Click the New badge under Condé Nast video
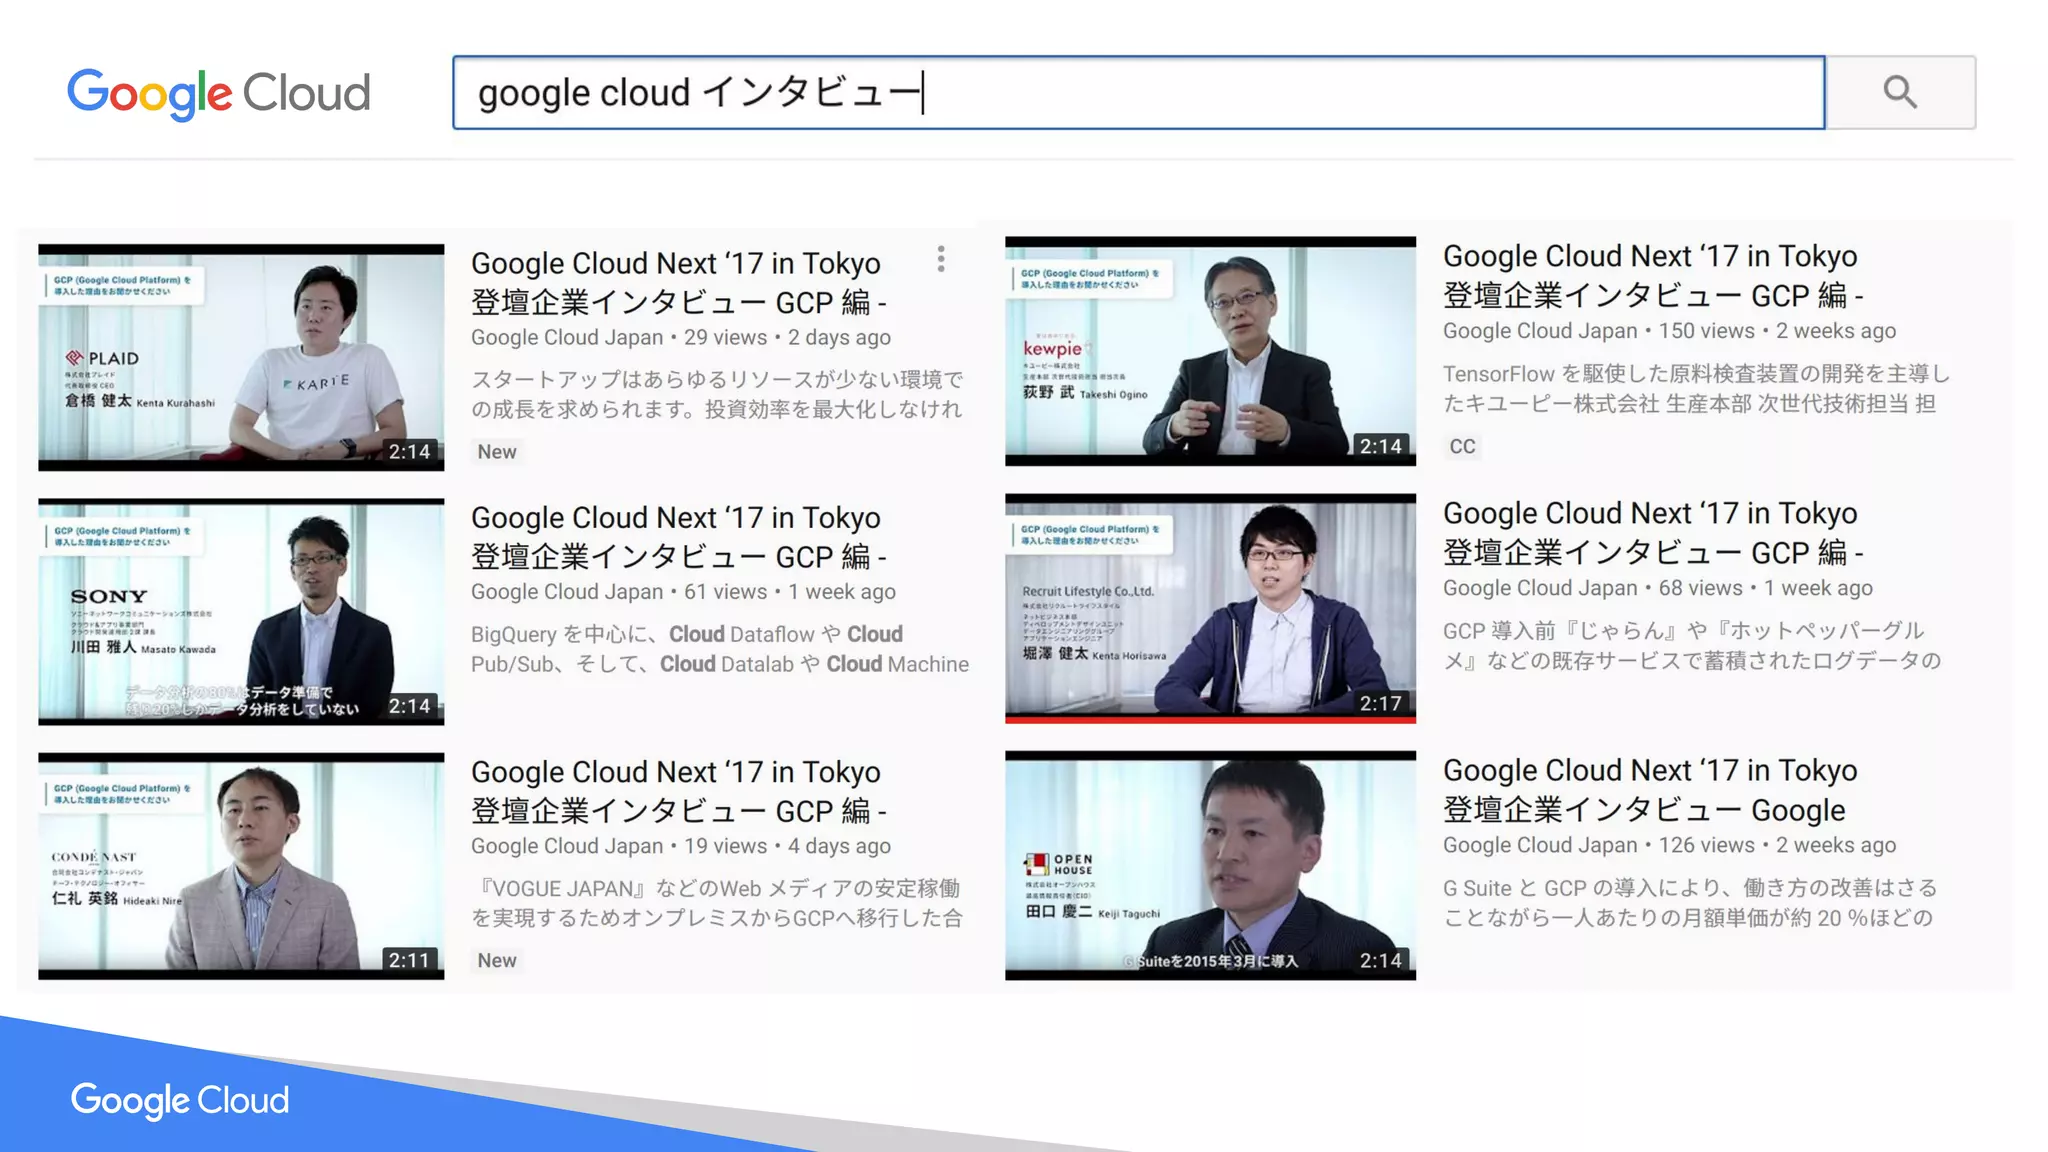The width and height of the screenshot is (2048, 1152). (497, 961)
